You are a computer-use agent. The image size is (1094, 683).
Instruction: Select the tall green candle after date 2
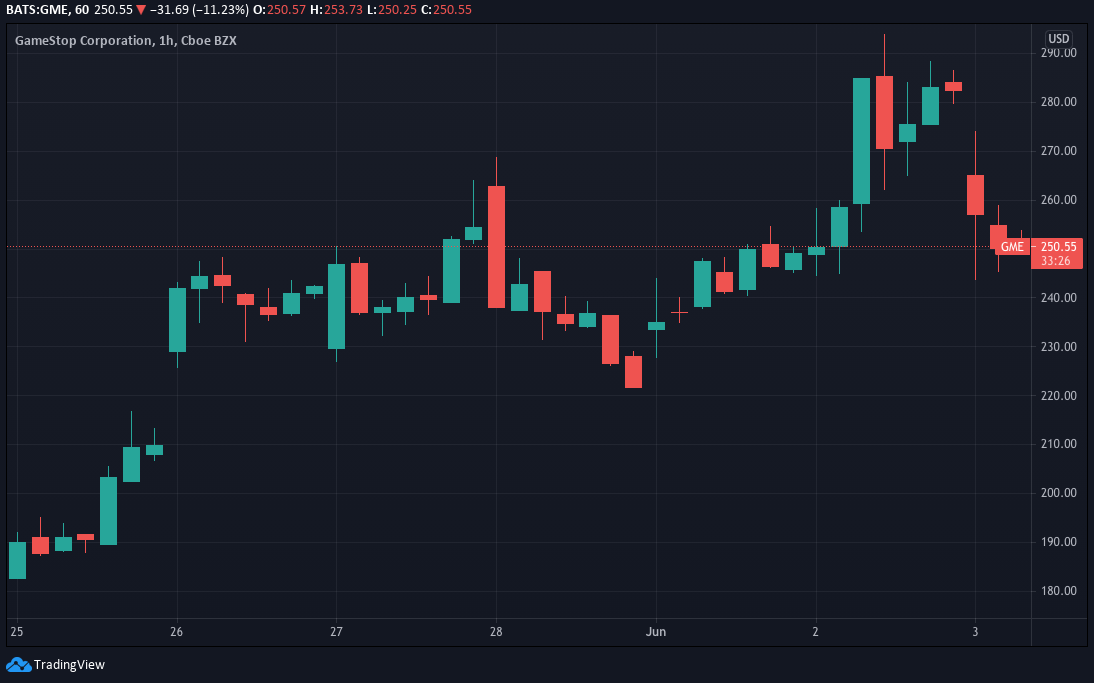[862, 141]
